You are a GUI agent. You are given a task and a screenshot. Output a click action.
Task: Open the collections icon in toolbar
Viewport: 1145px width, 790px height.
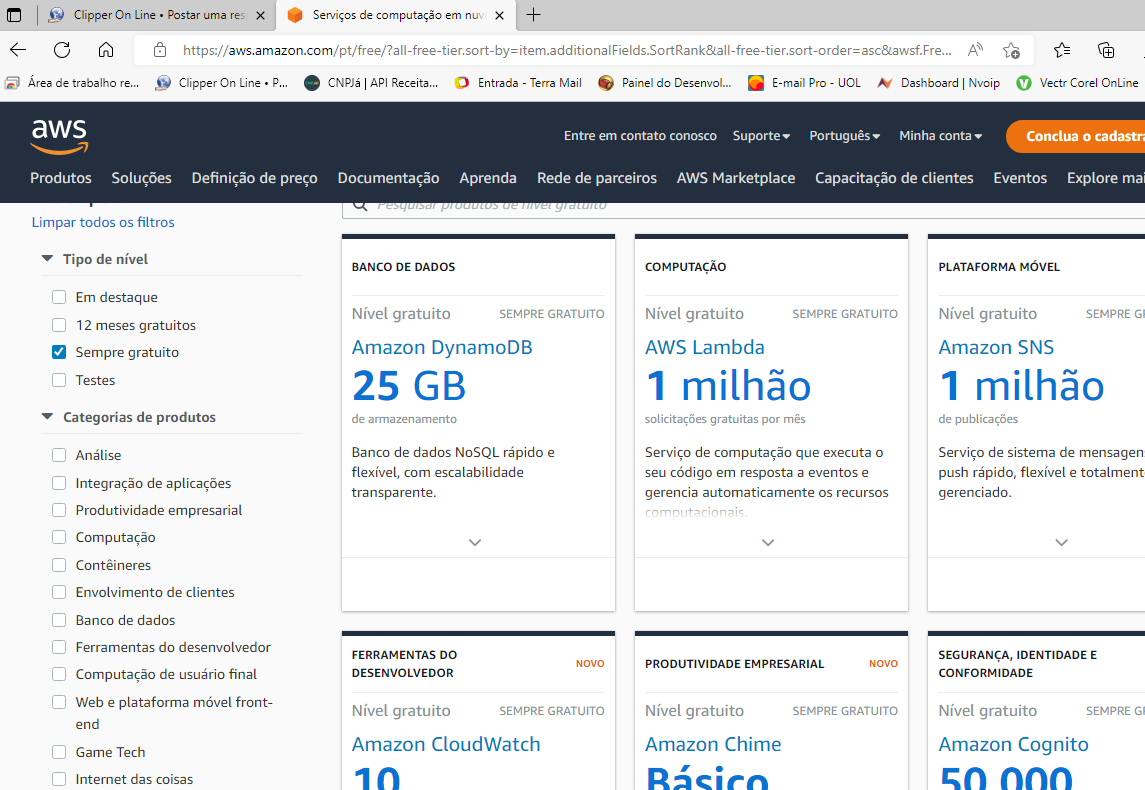click(1106, 50)
